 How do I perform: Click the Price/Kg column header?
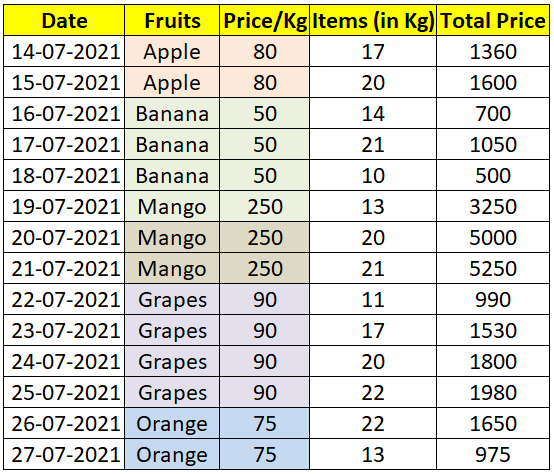click(x=265, y=20)
